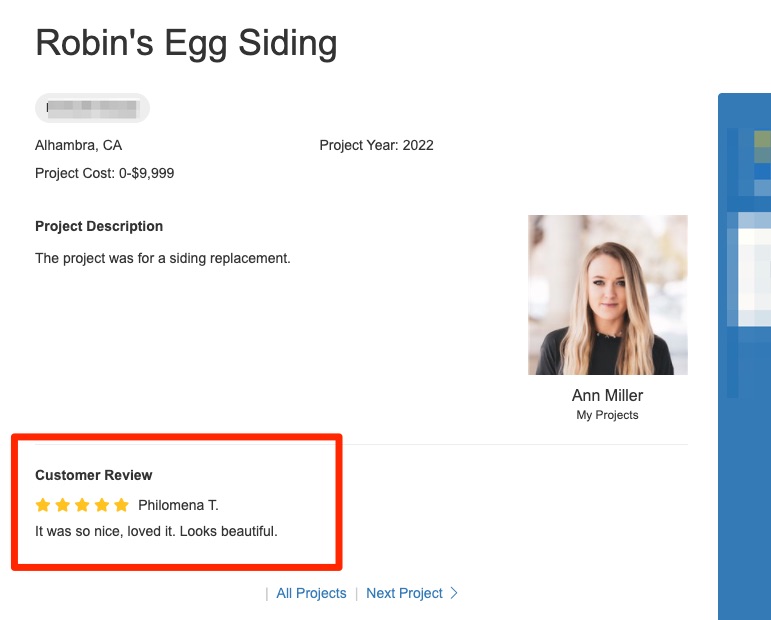Click the fifth review star
This screenshot has width=771, height=620.
[121, 505]
